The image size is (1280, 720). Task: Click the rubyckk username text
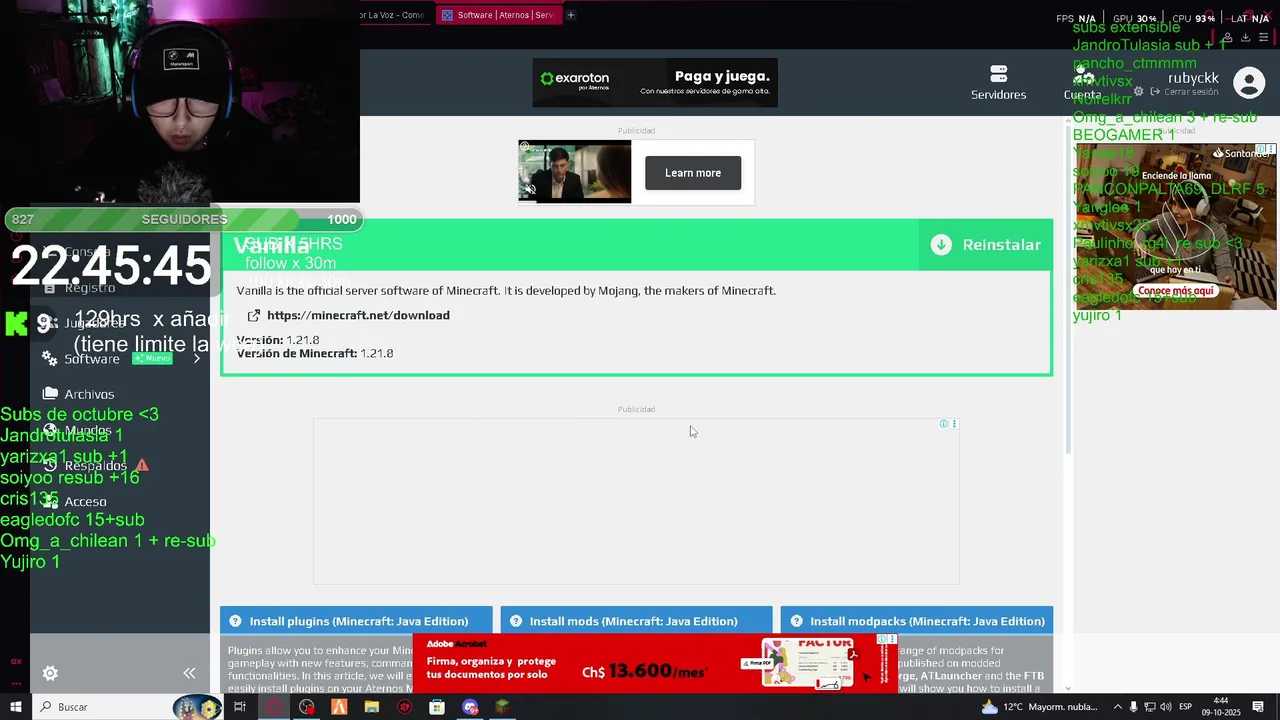1193,78
